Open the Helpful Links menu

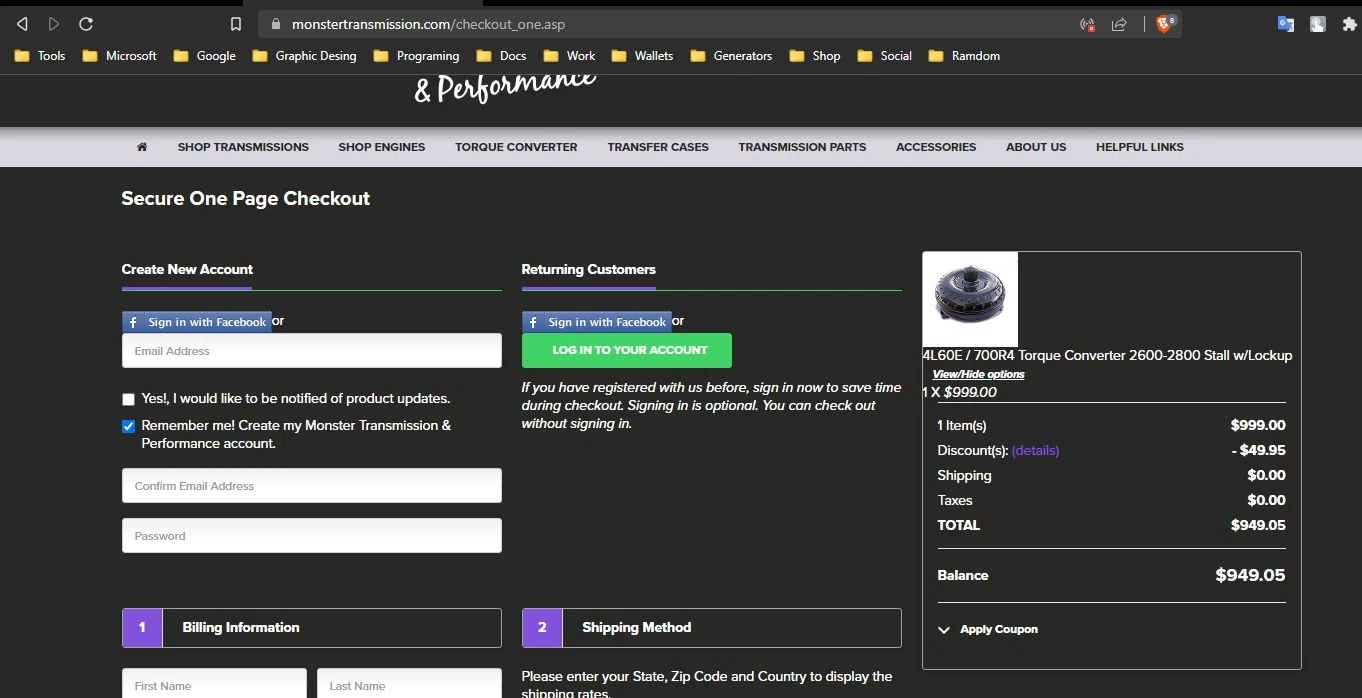click(x=1139, y=147)
